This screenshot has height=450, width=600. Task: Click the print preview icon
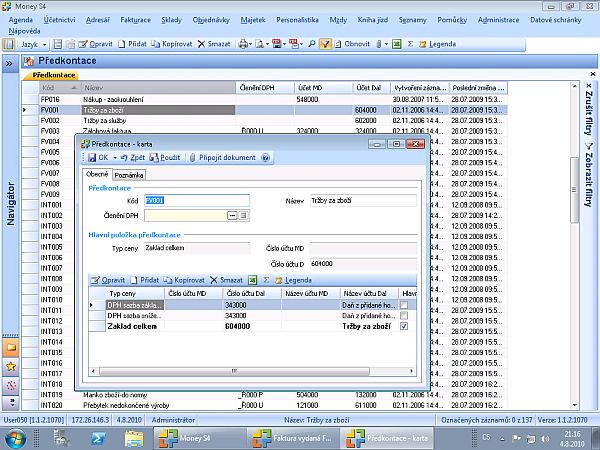[x=259, y=44]
